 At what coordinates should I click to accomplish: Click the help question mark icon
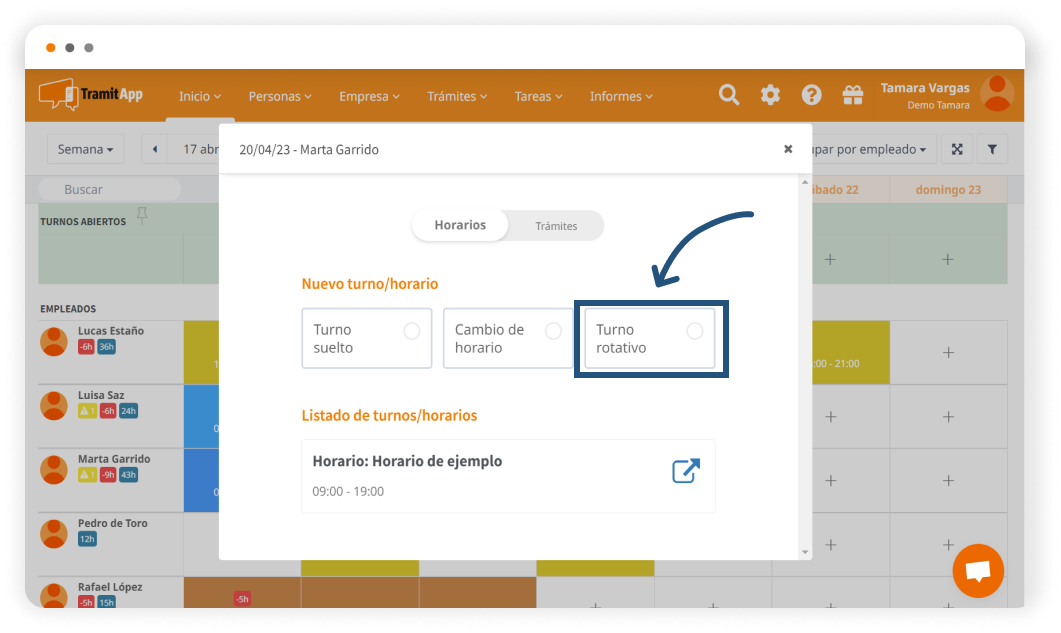(811, 95)
